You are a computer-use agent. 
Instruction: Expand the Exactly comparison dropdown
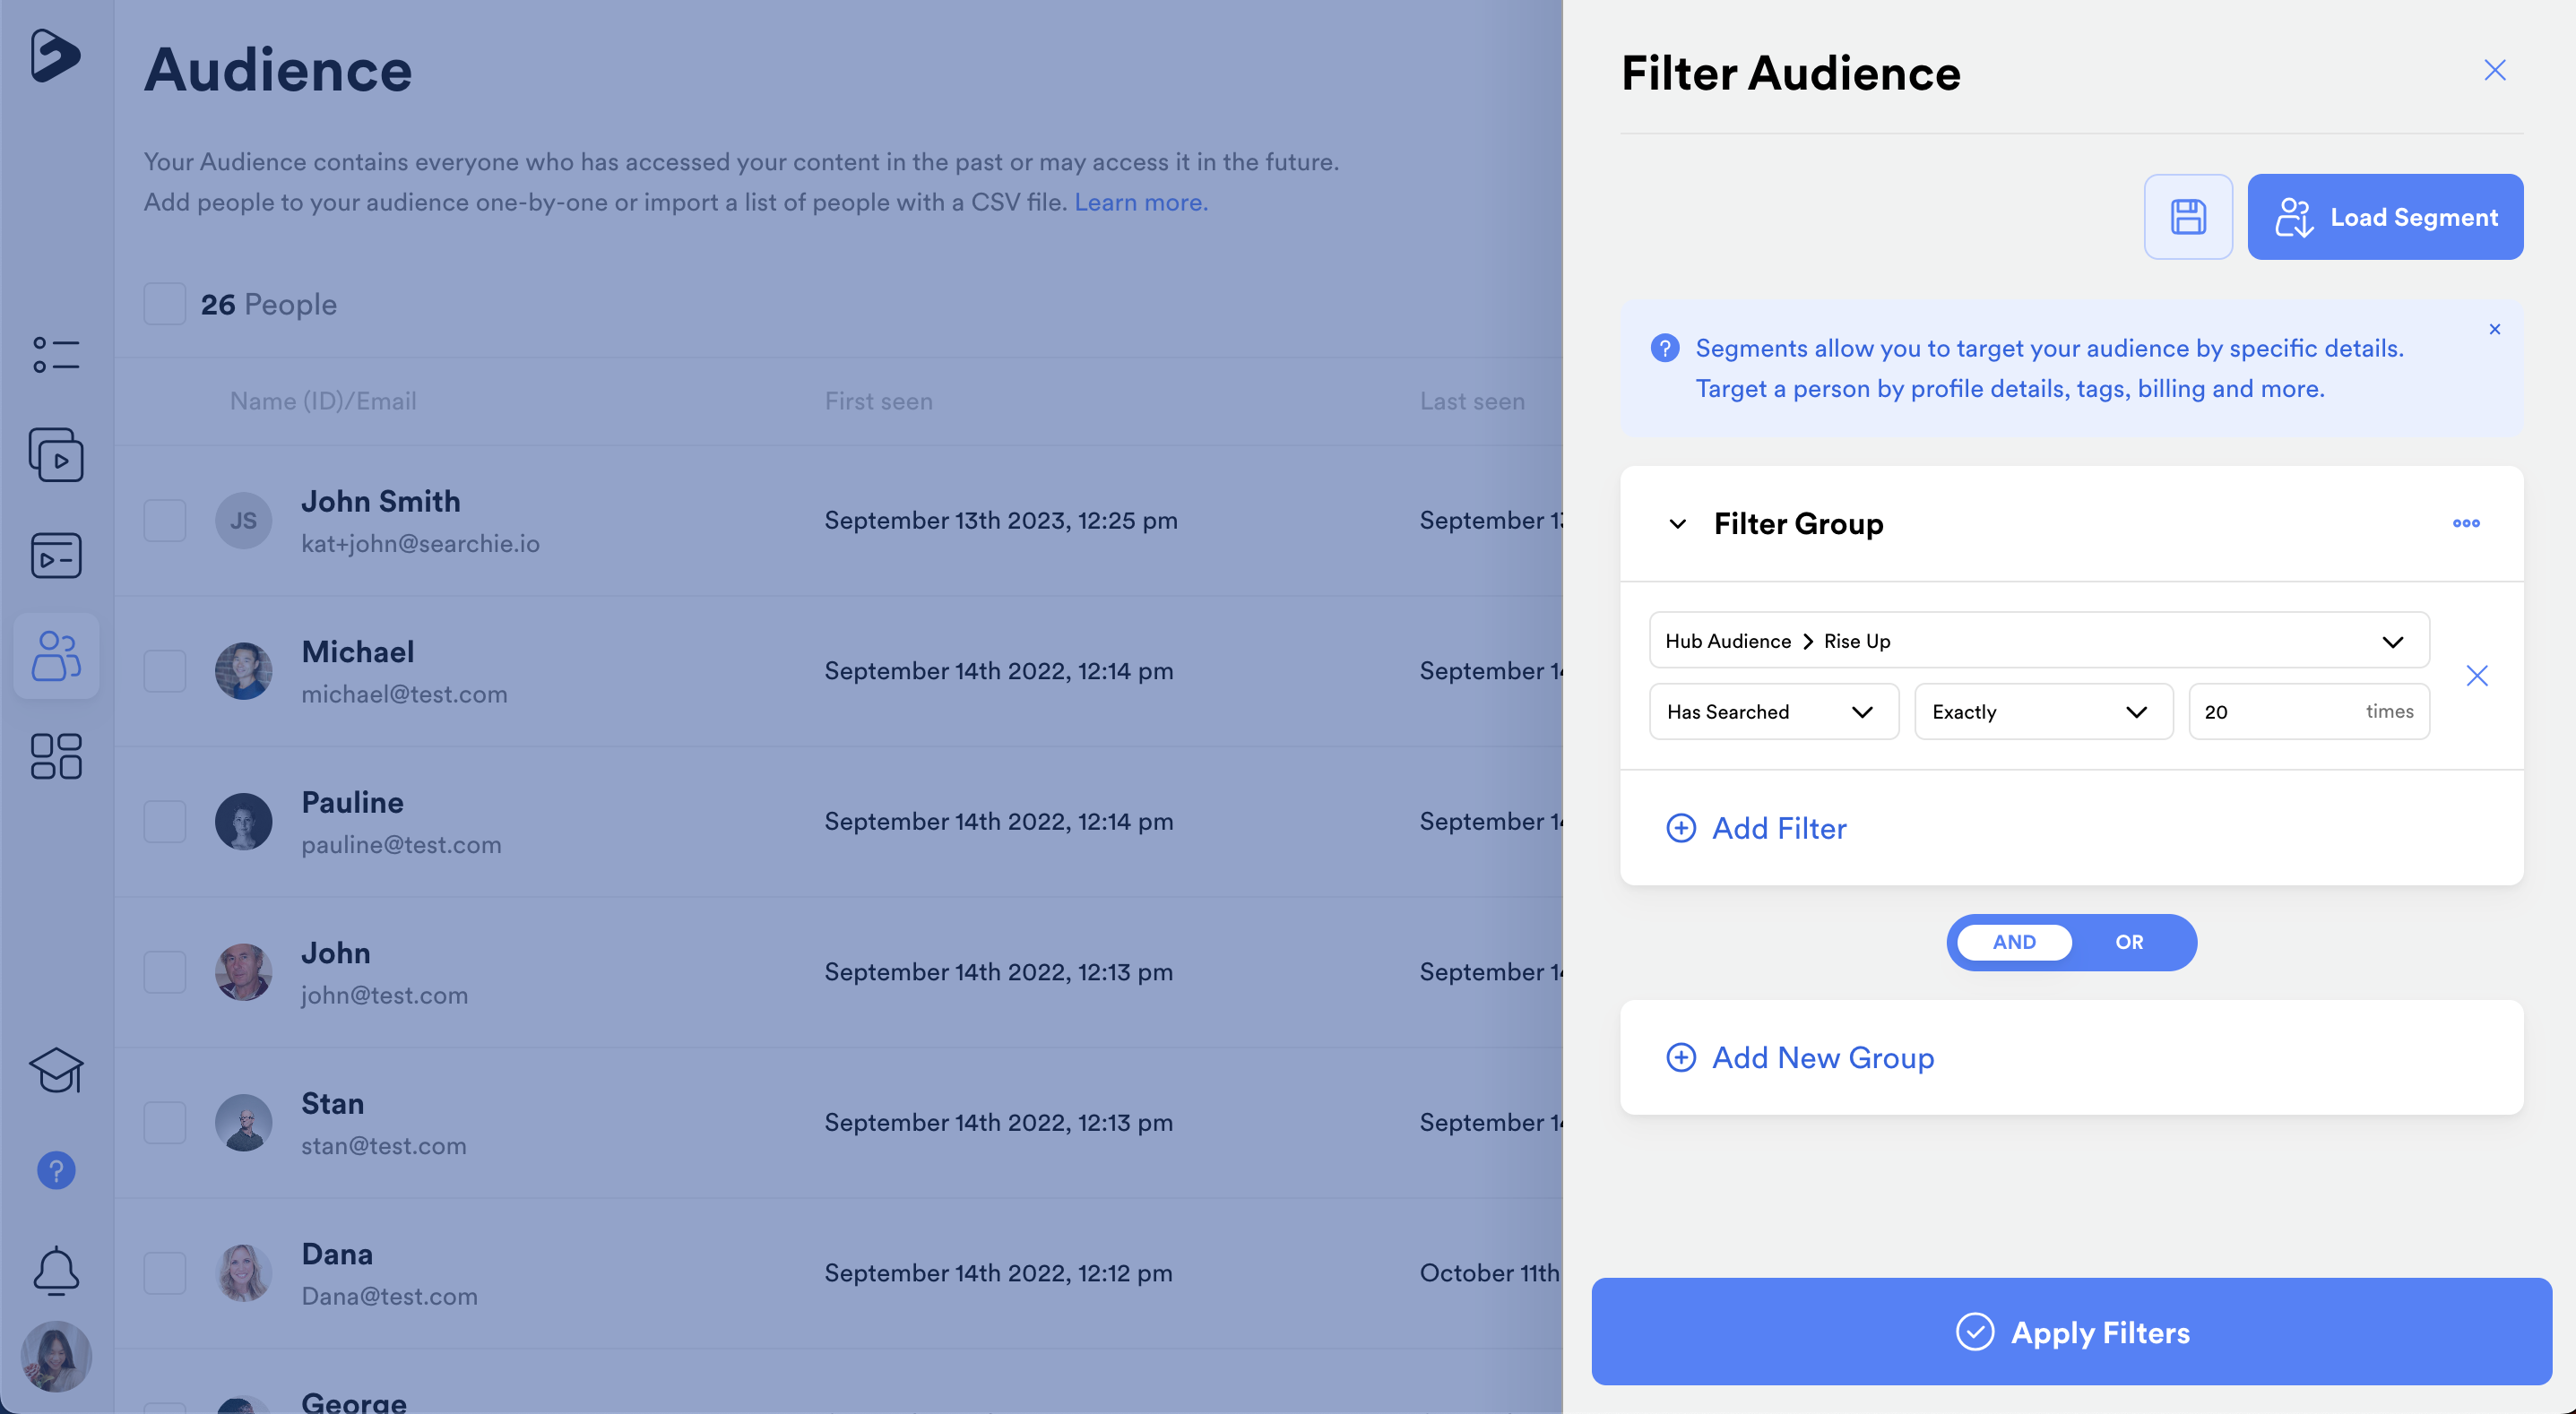tap(2042, 712)
